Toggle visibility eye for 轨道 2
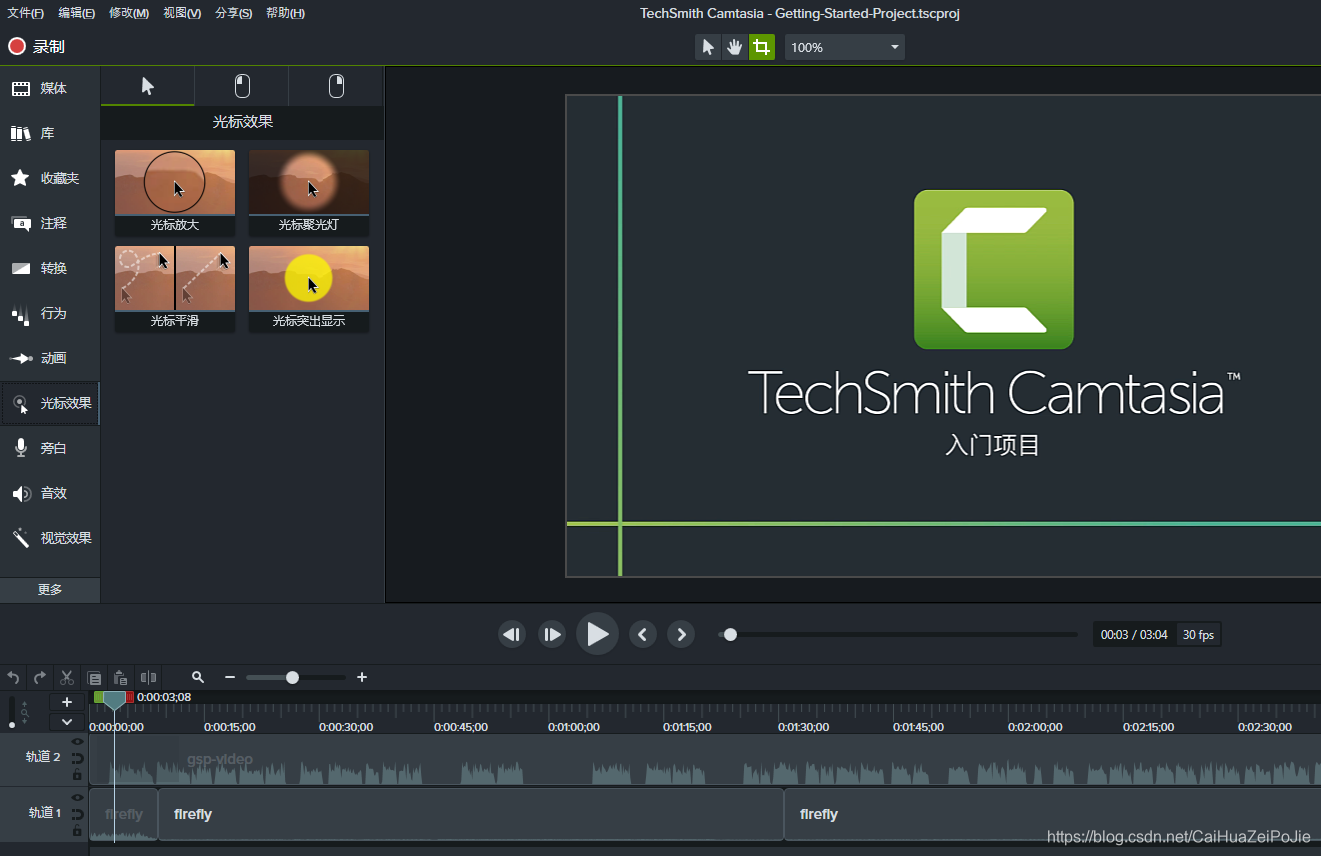The width and height of the screenshot is (1321, 856). 77,742
